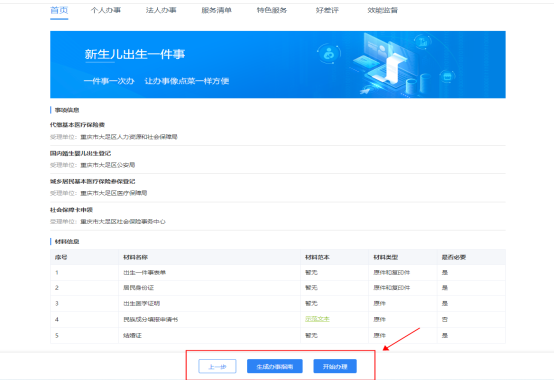Image resolution: width=554 pixels, height=380 pixels.
Task: Open the 首页 tab
Action: [x=59, y=10]
